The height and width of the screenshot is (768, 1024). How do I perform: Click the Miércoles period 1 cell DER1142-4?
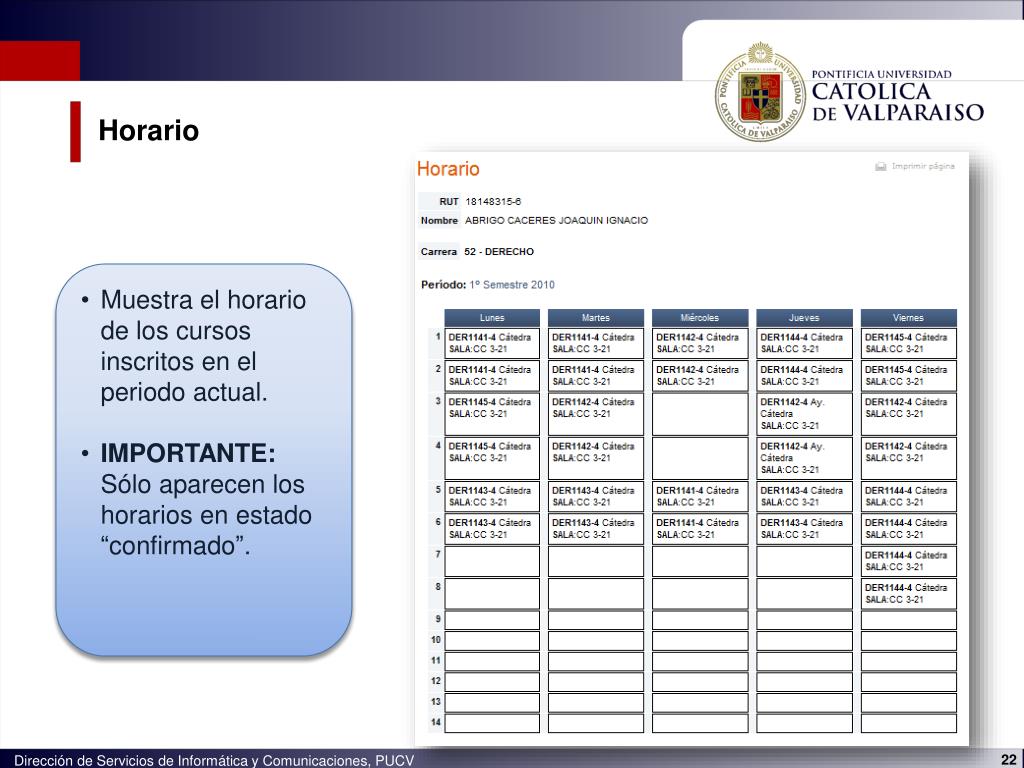click(x=699, y=344)
